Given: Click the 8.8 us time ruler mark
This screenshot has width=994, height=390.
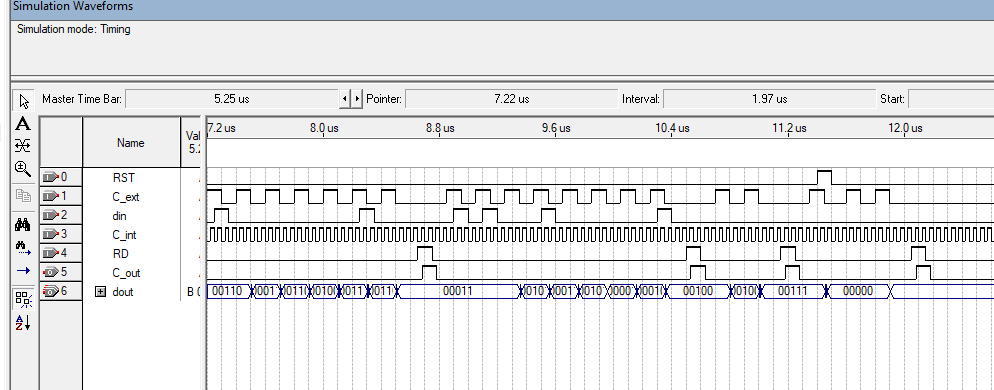Looking at the screenshot, I should coord(440,128).
